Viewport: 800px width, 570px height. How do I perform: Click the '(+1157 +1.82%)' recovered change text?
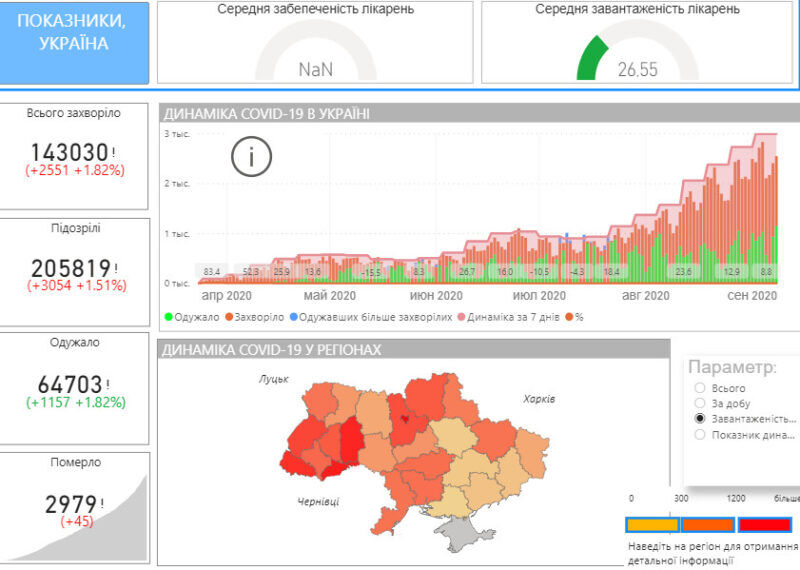point(76,402)
